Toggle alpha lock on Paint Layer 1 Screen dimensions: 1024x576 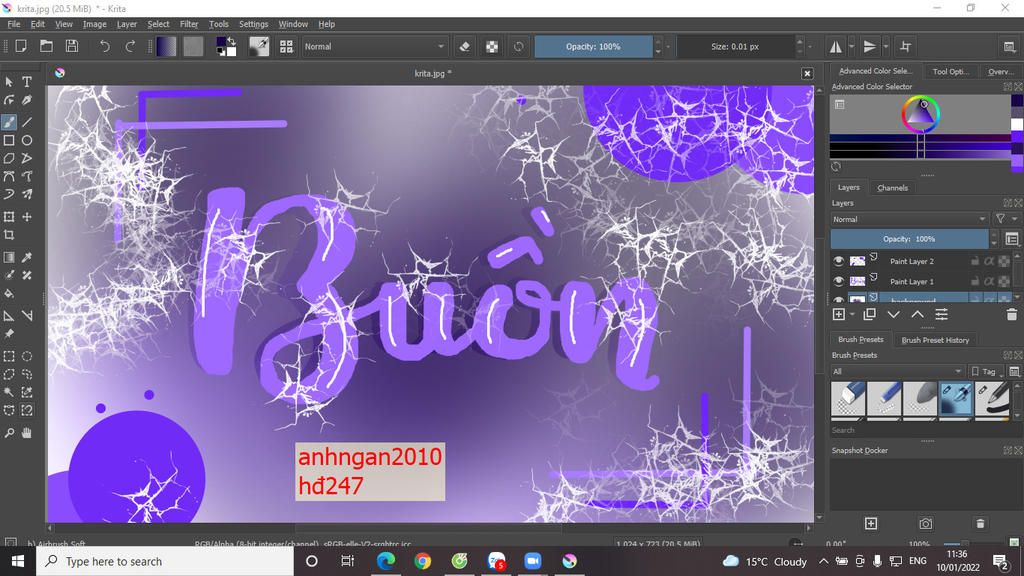pos(1004,281)
